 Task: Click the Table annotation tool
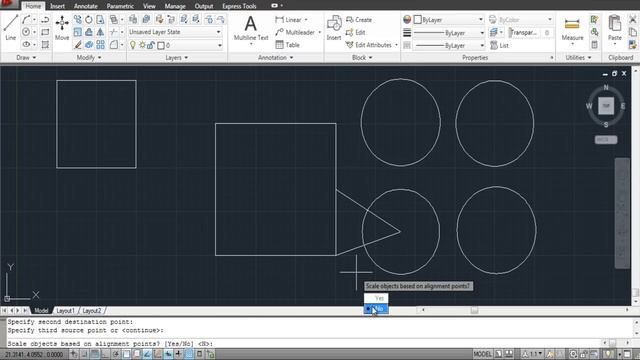tap(287, 44)
